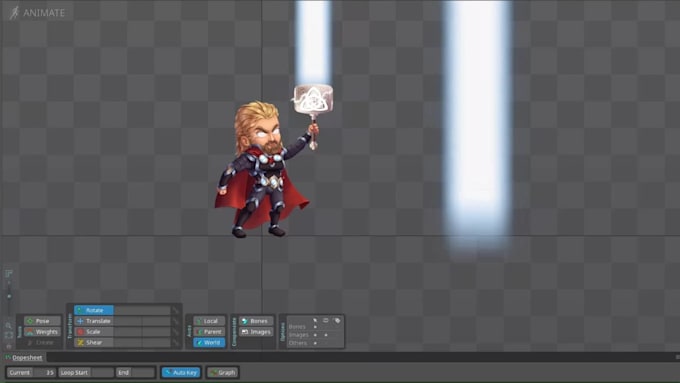Click the Current frame field
The width and height of the screenshot is (680, 383).
click(31, 373)
